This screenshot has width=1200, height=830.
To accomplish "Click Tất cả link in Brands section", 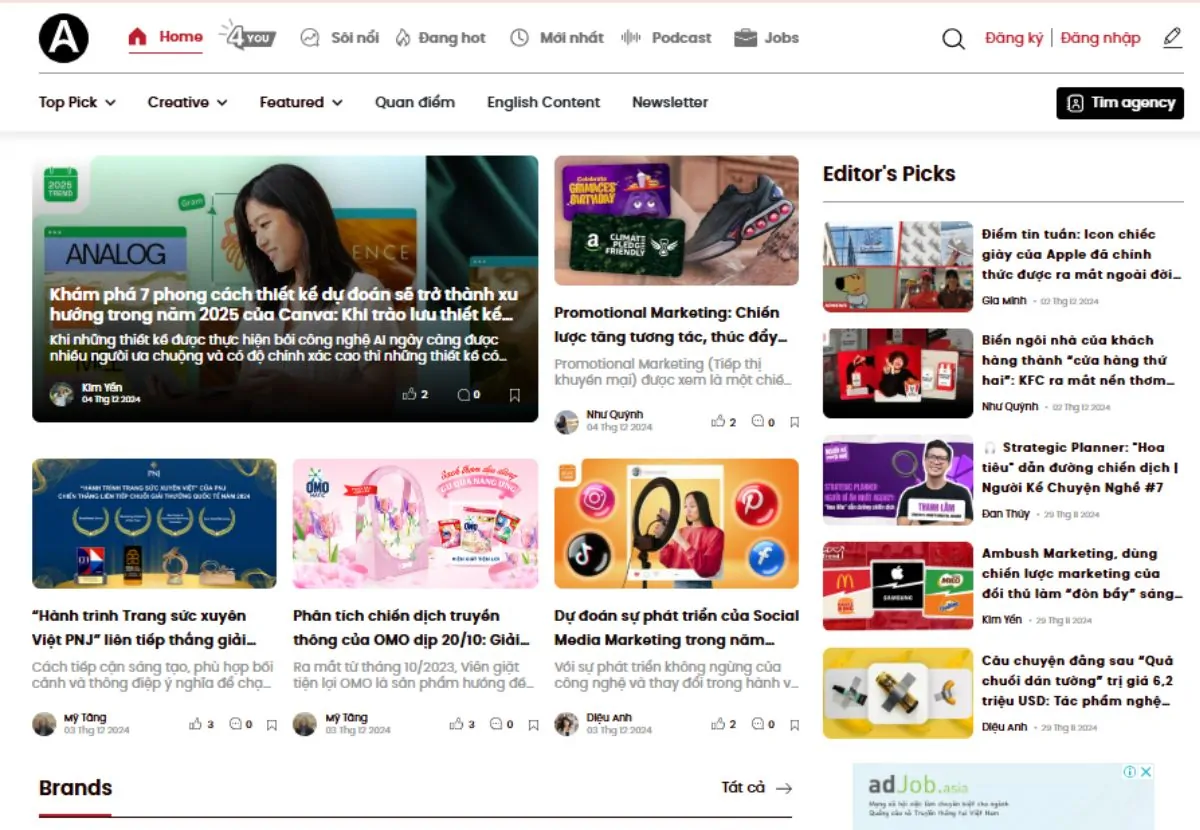I will tap(756, 788).
